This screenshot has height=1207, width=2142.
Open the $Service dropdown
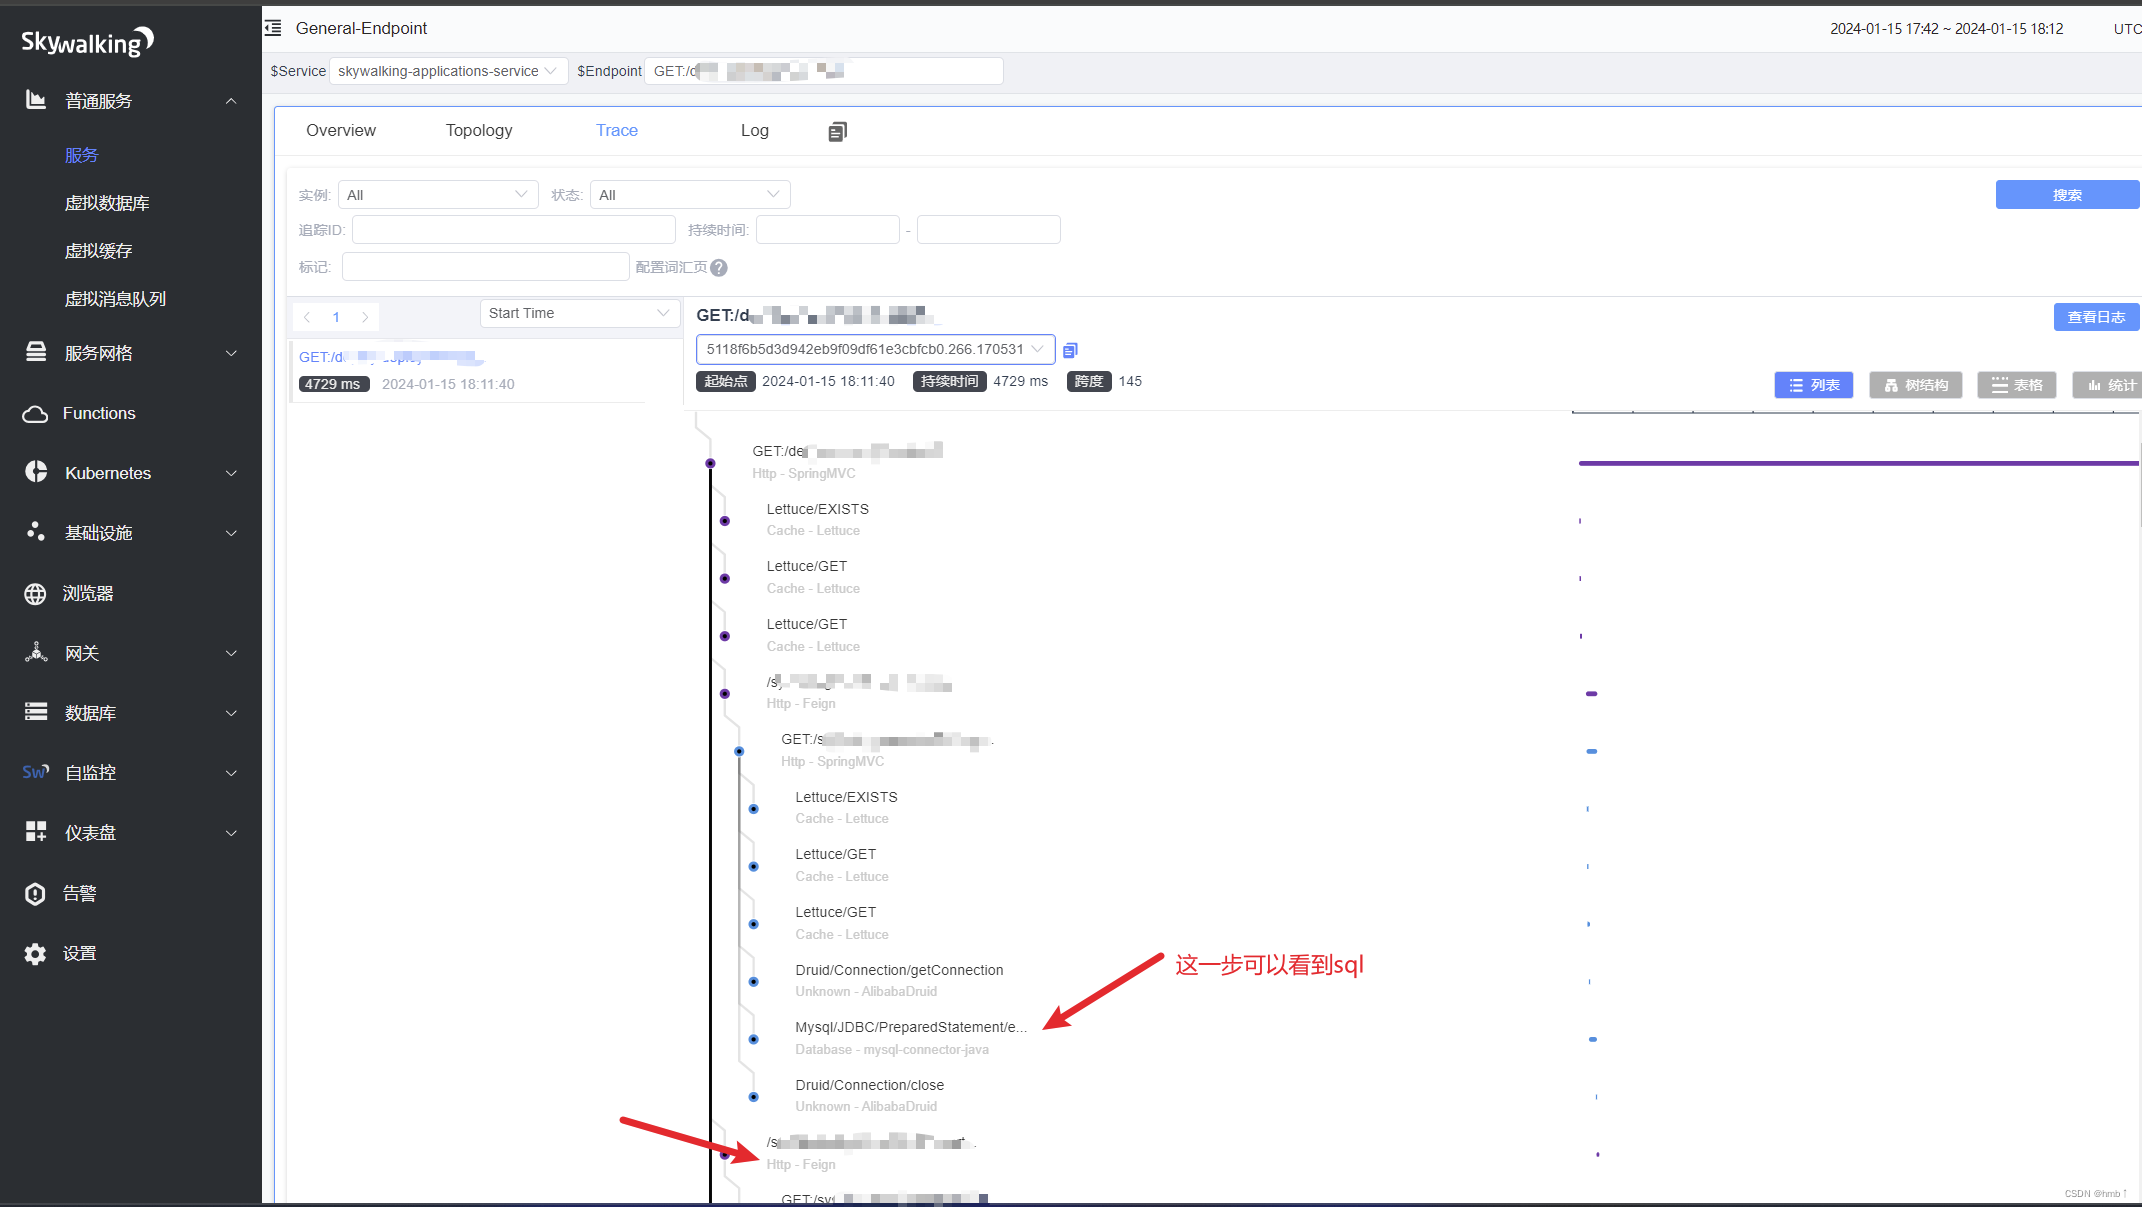tap(448, 71)
